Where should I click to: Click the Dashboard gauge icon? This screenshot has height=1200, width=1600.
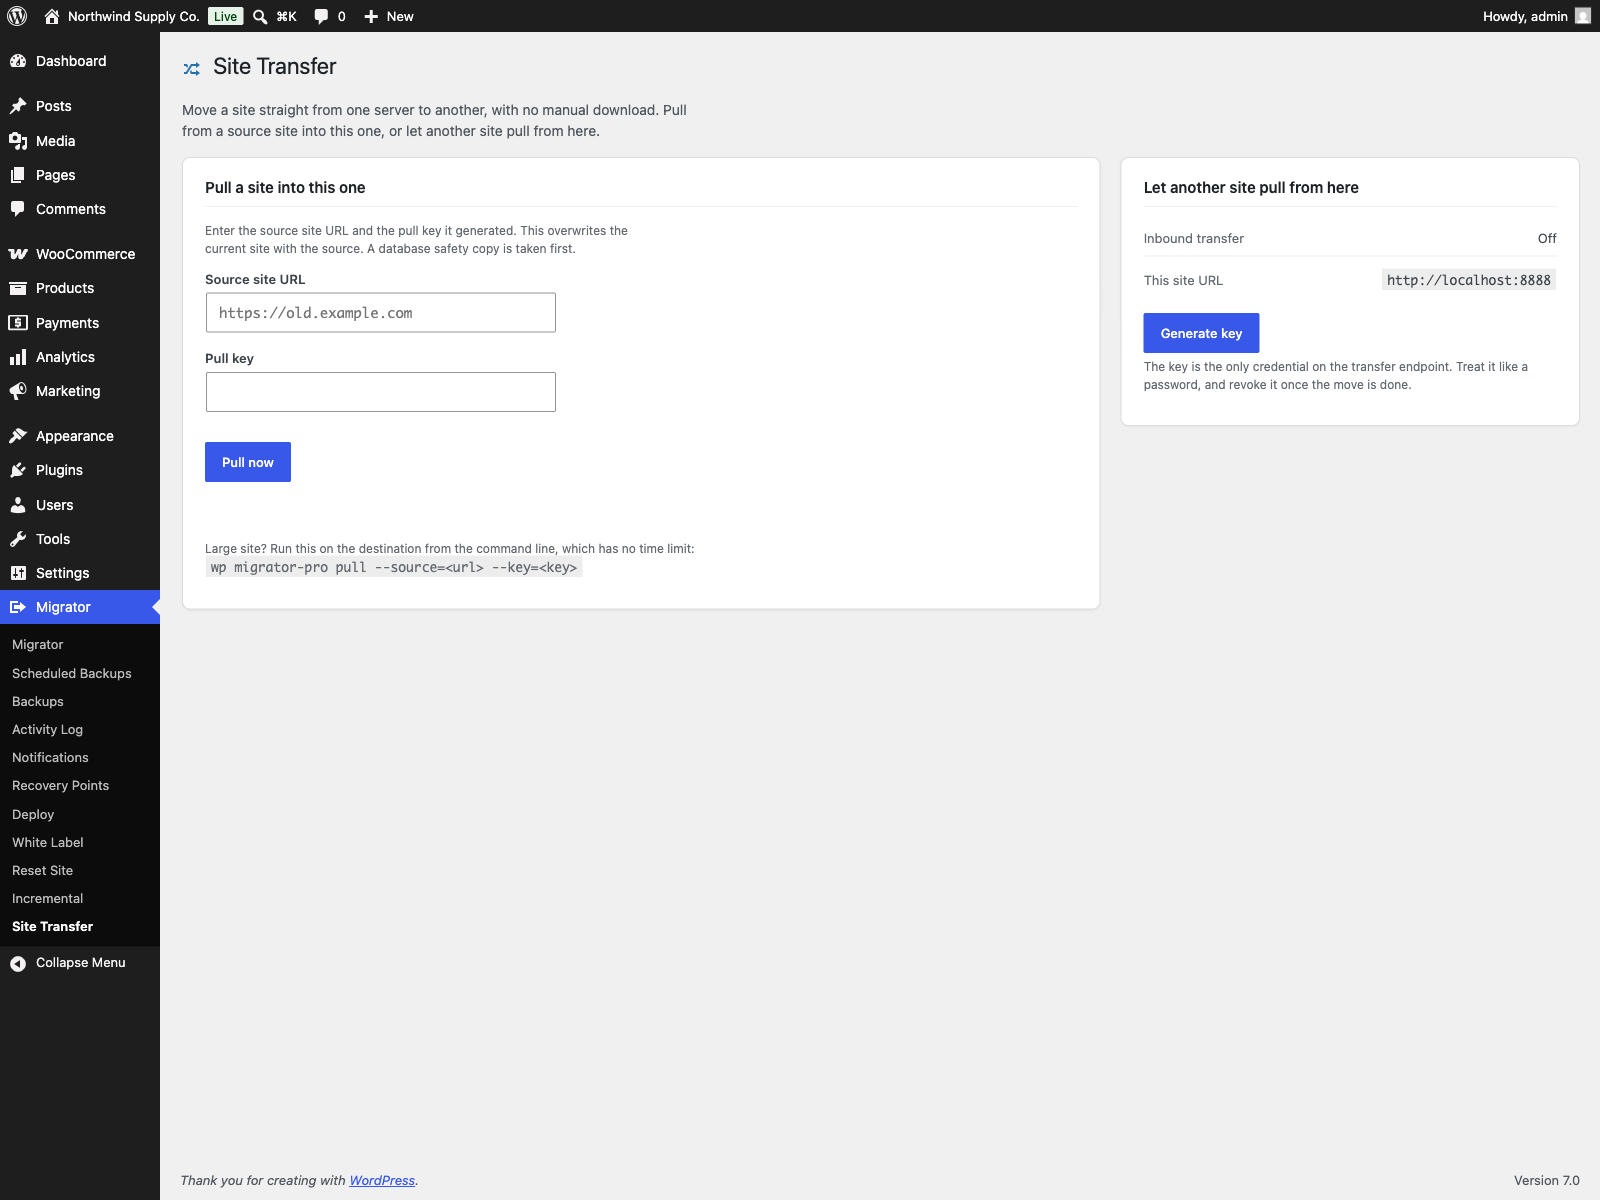(18, 61)
